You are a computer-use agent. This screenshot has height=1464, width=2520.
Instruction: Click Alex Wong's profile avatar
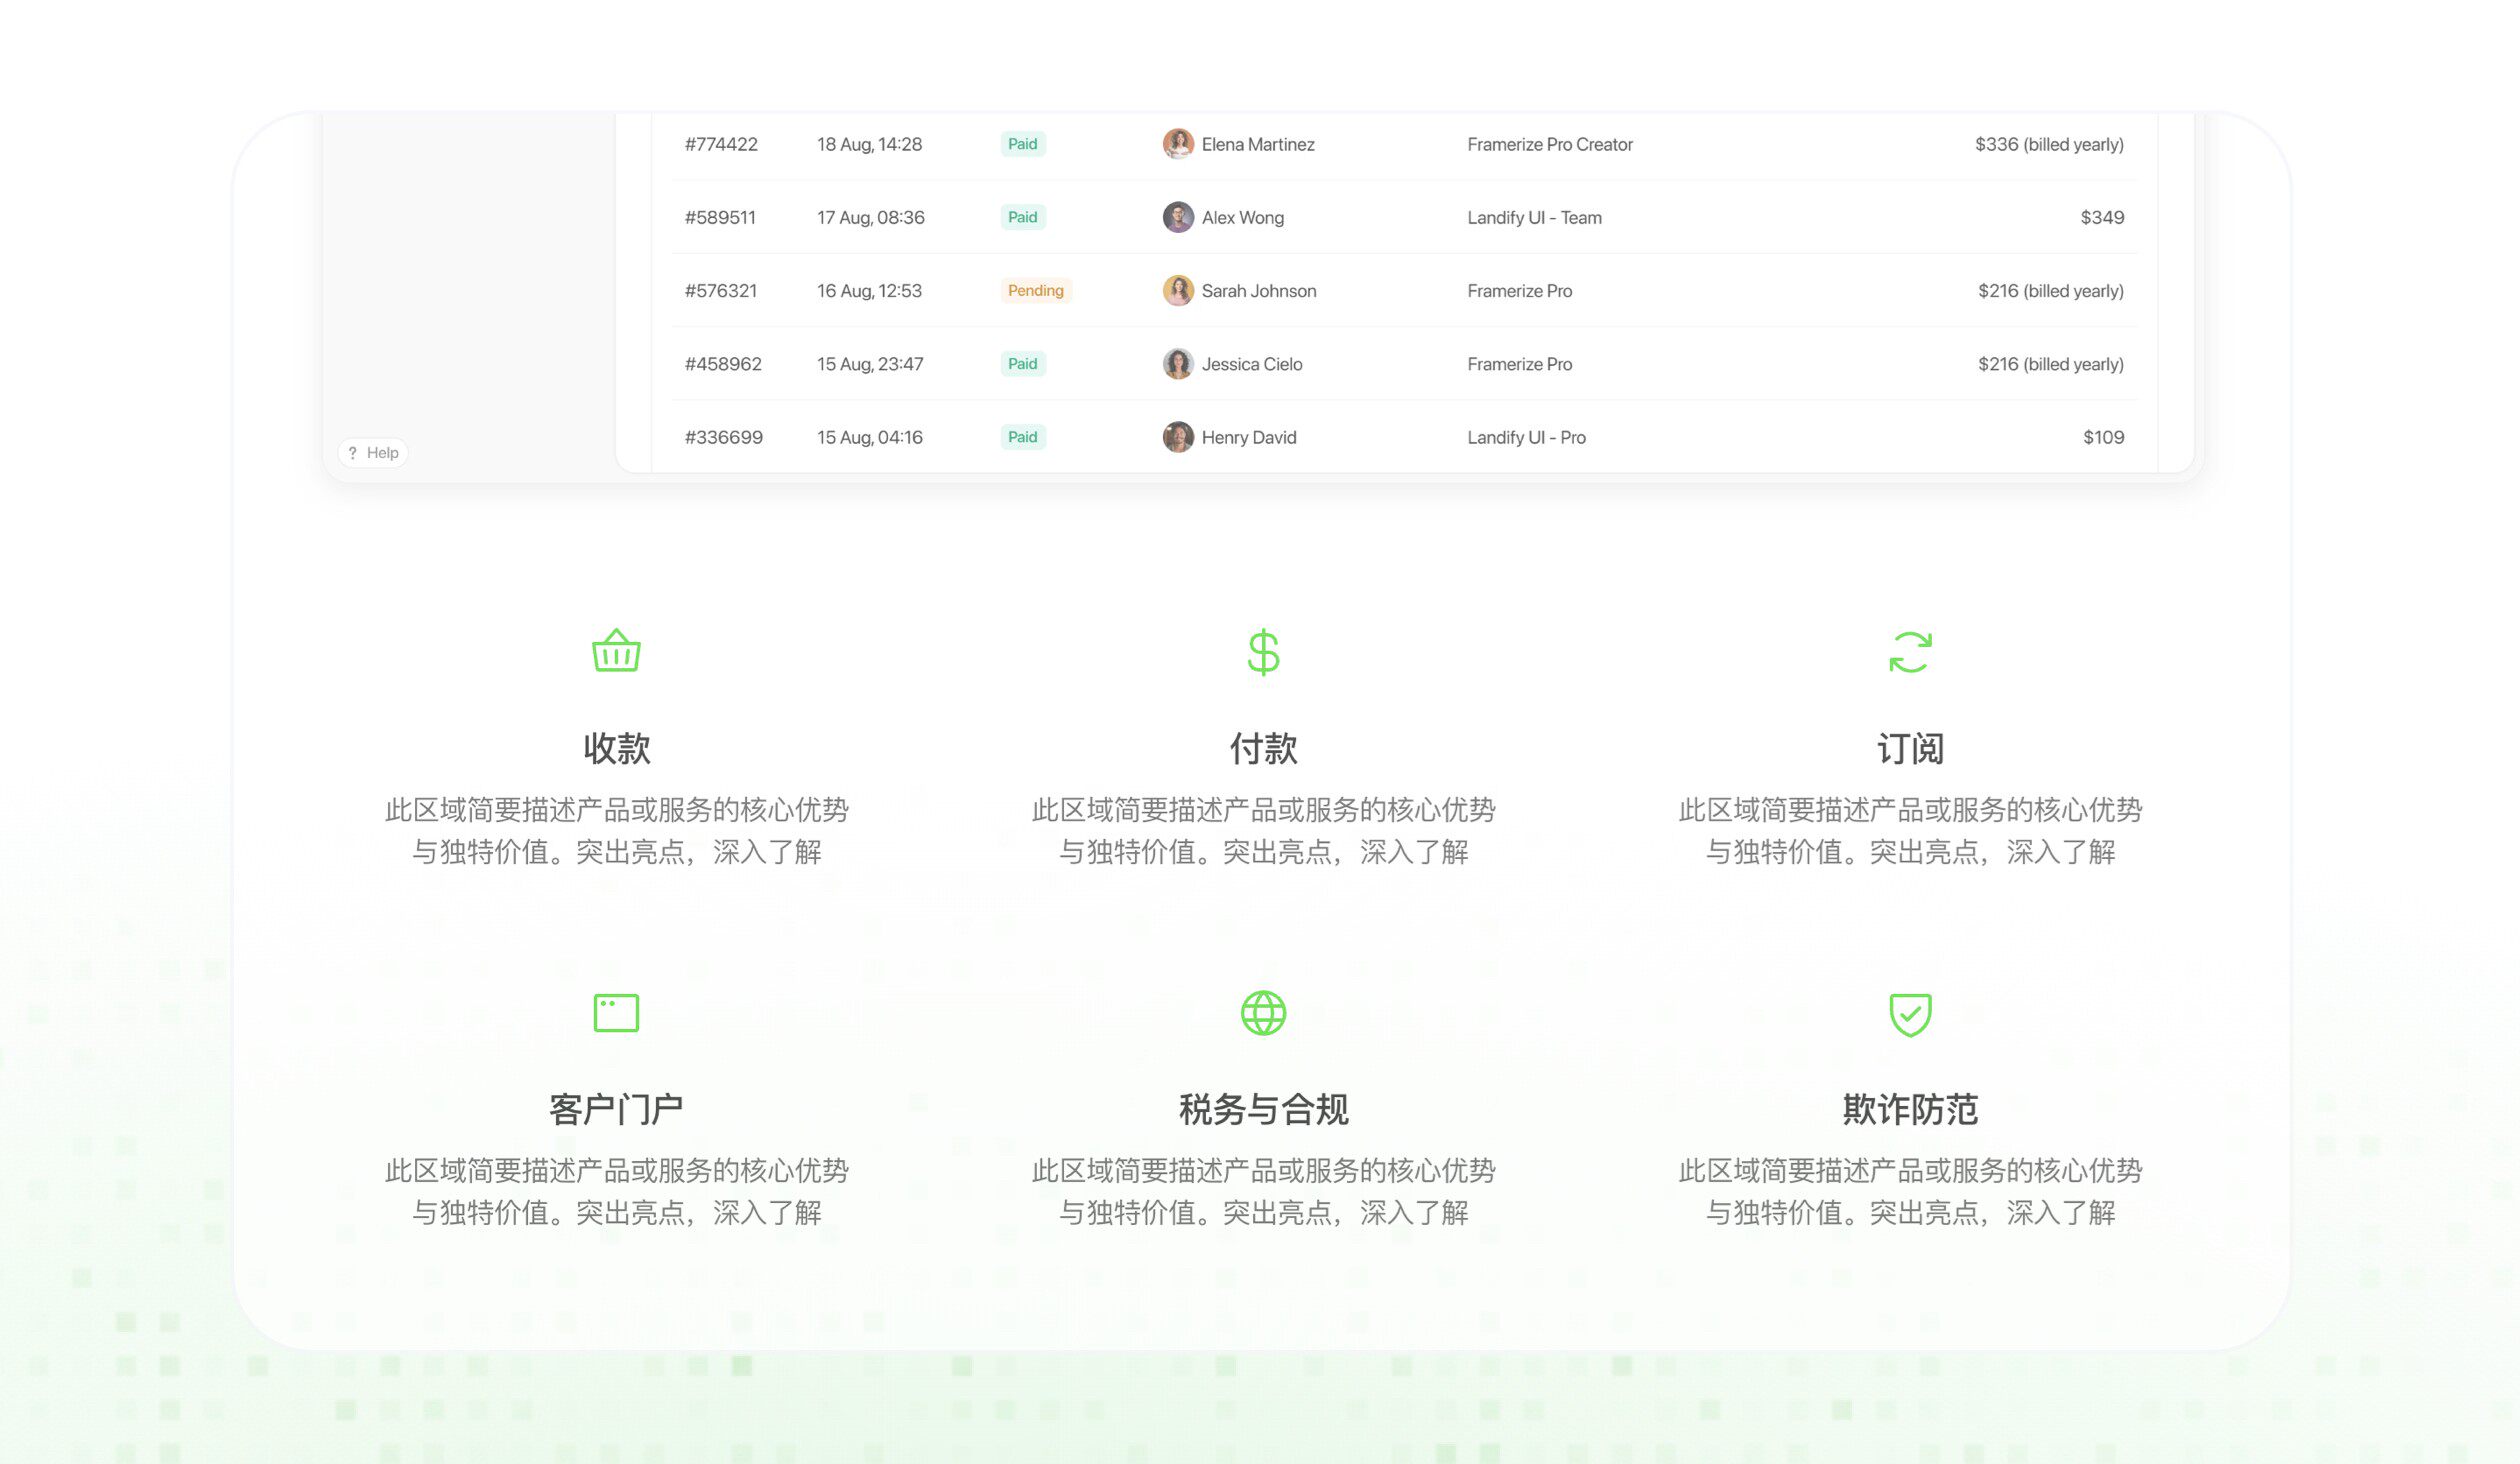(1178, 217)
